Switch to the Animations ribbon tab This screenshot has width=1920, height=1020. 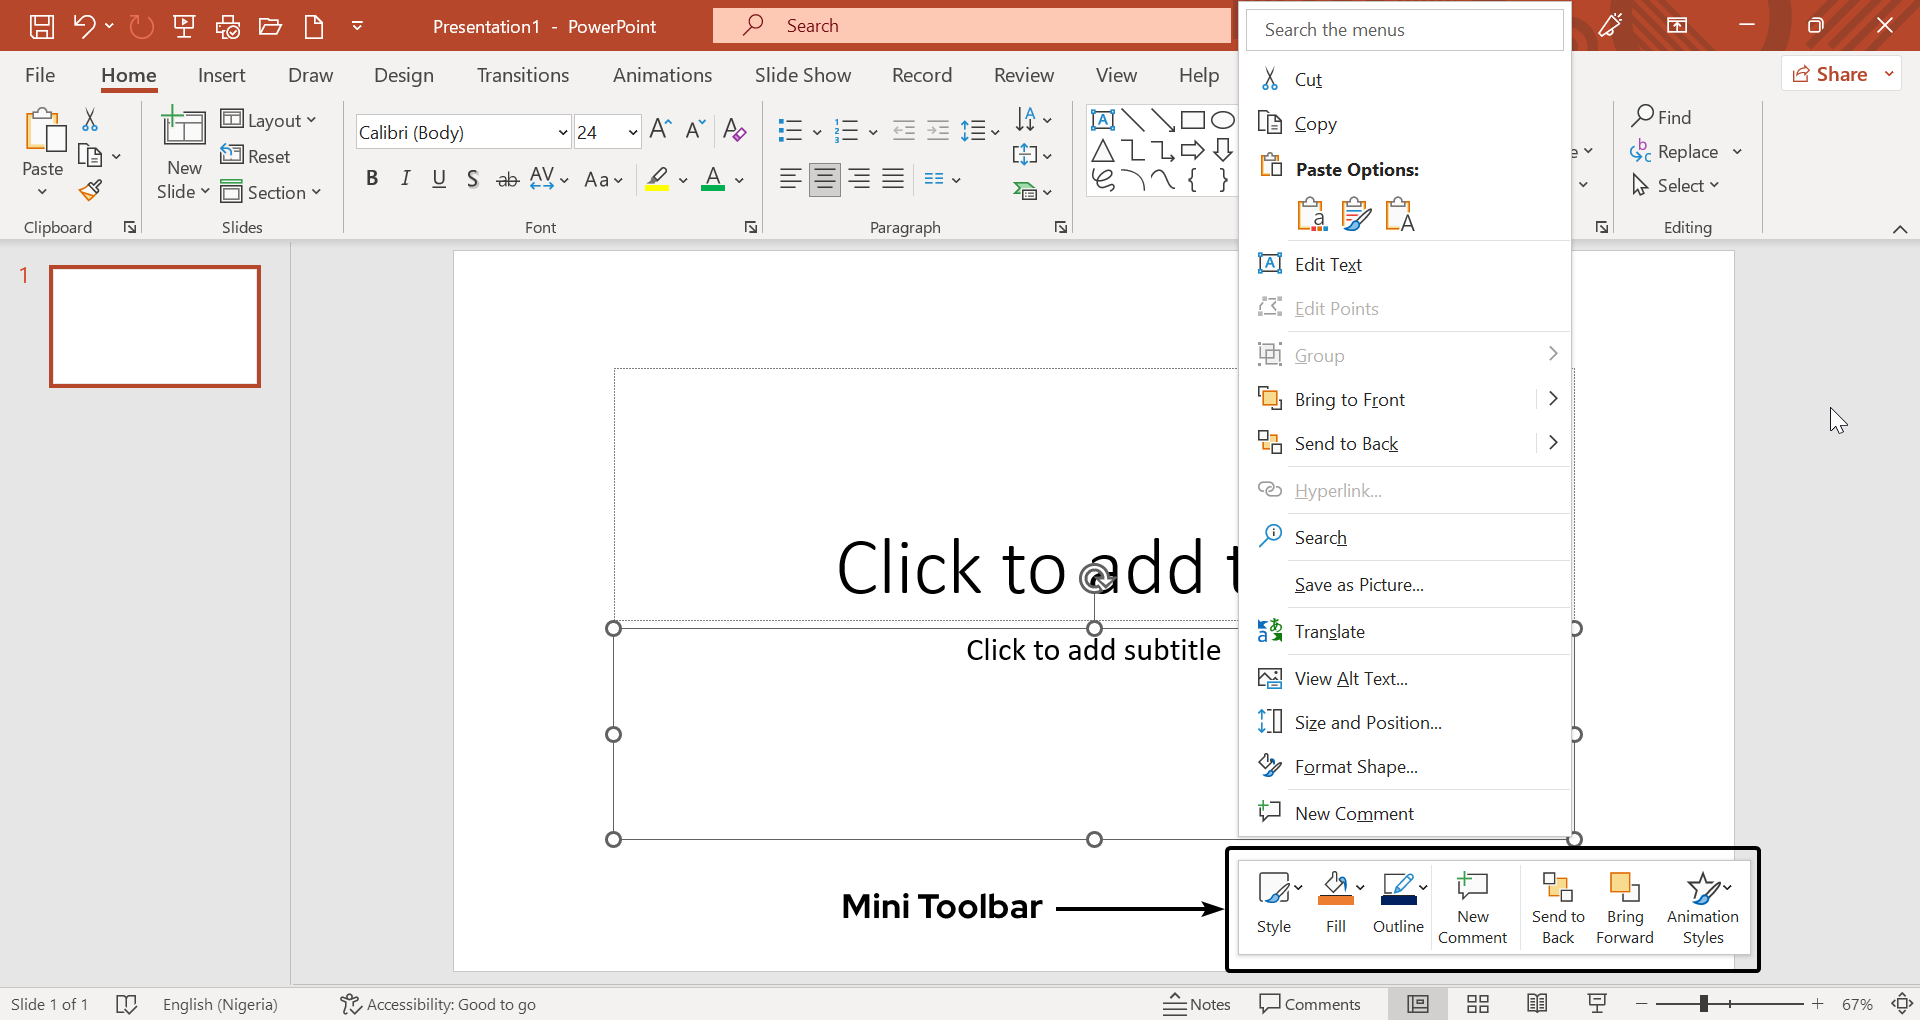(662, 75)
